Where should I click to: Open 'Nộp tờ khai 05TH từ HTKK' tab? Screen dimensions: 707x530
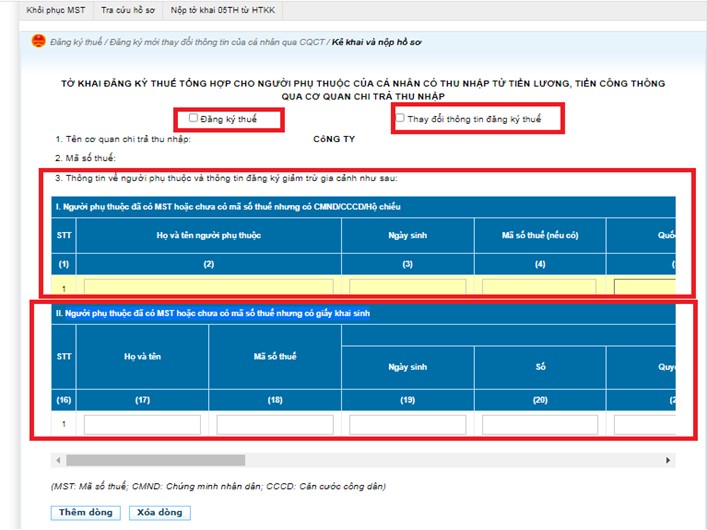tap(223, 10)
